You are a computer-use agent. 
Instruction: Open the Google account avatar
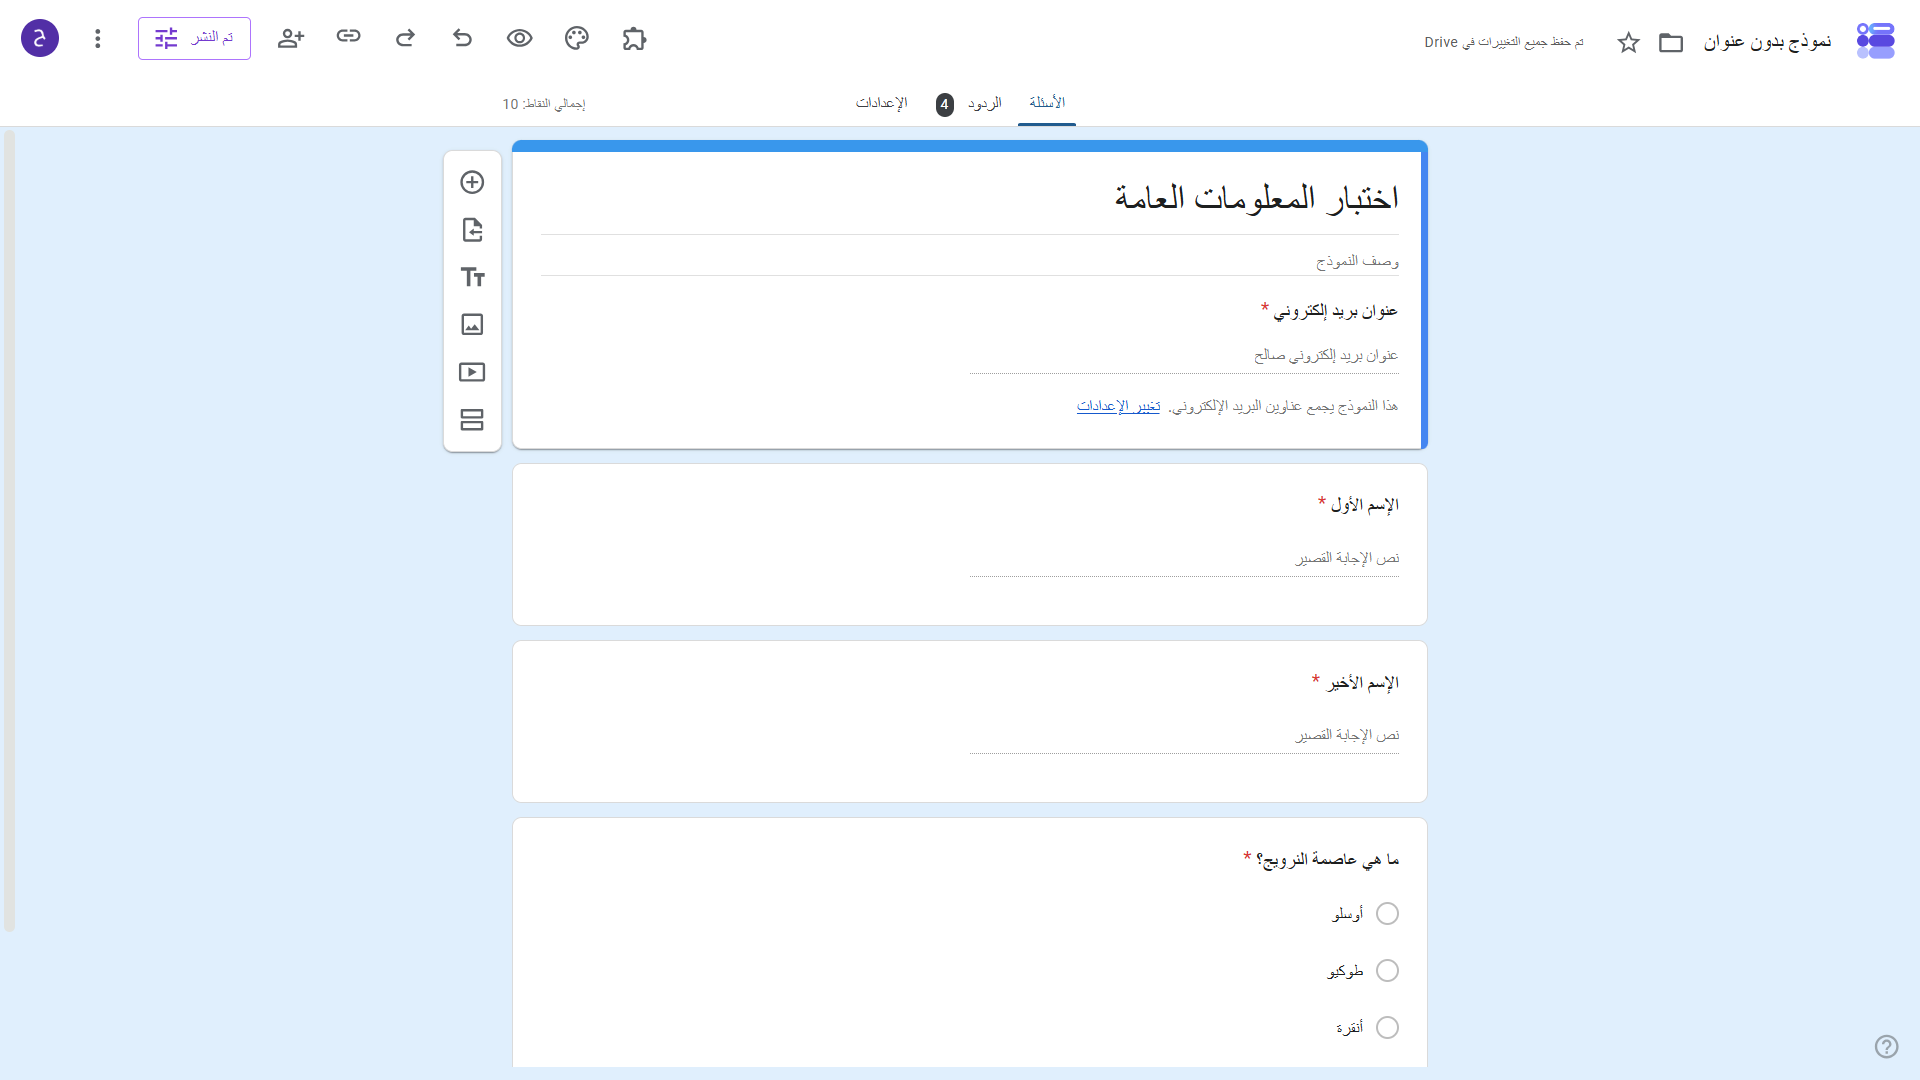pyautogui.click(x=40, y=38)
